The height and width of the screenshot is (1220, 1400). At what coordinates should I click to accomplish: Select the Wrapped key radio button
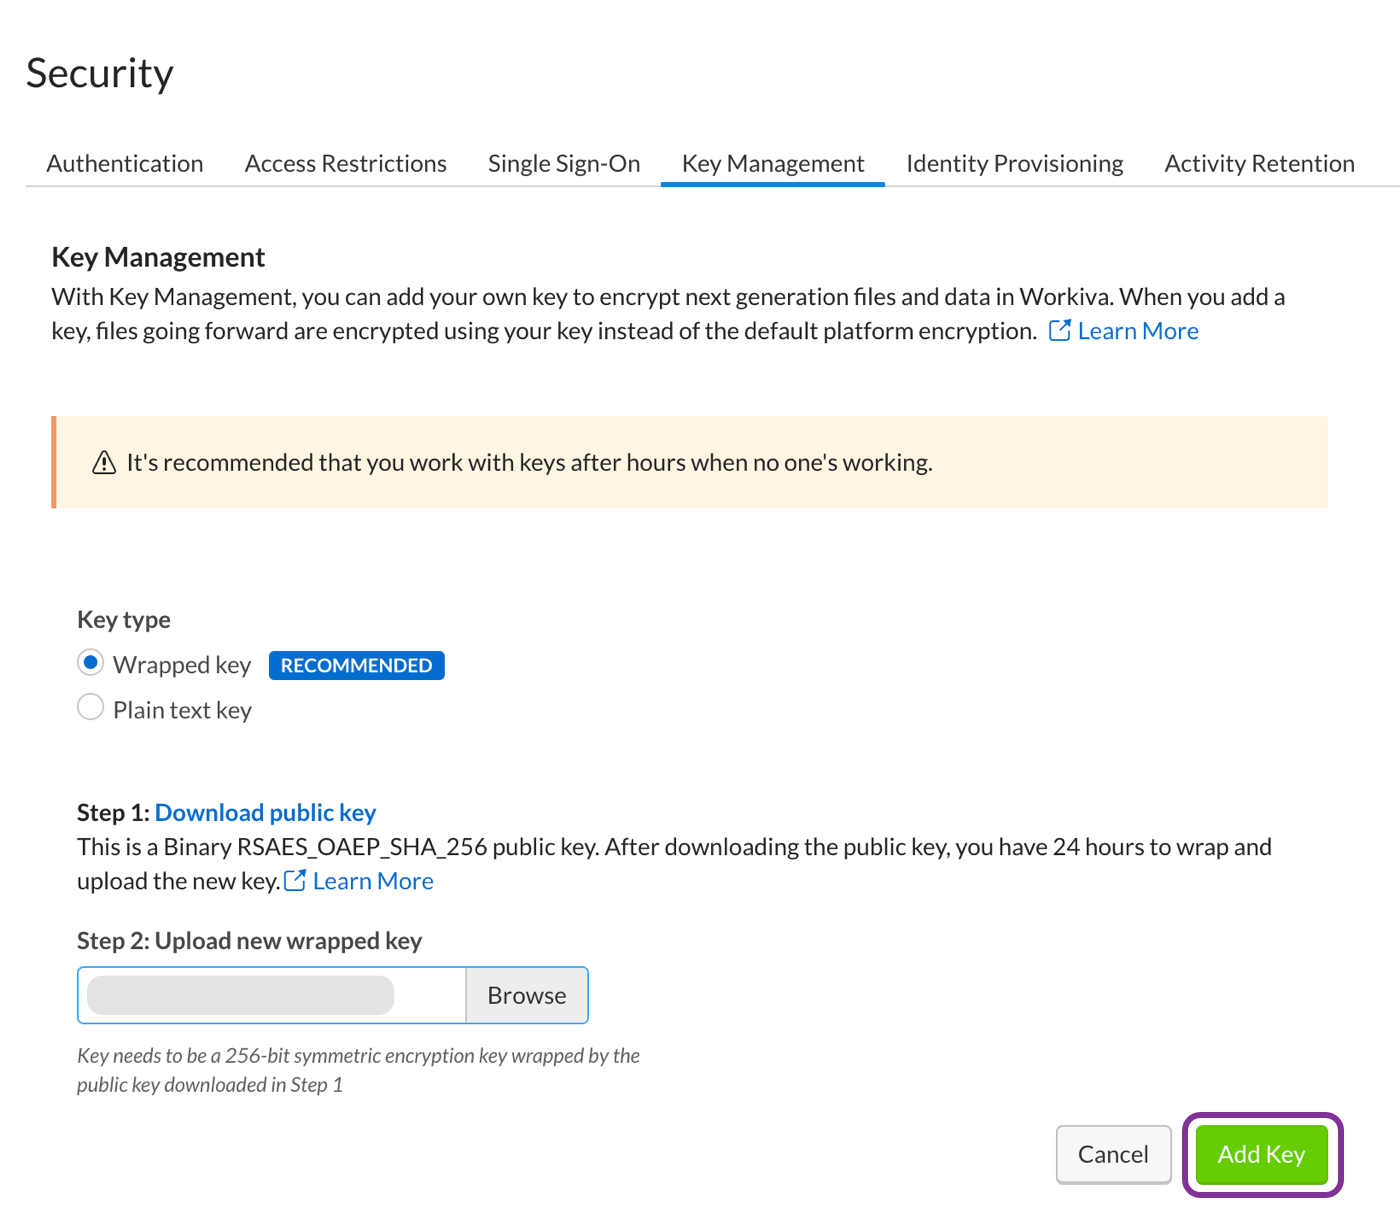[x=91, y=664]
